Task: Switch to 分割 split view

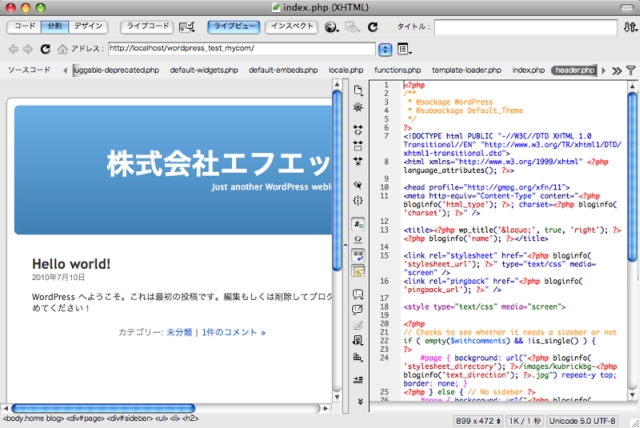Action: [x=55, y=27]
